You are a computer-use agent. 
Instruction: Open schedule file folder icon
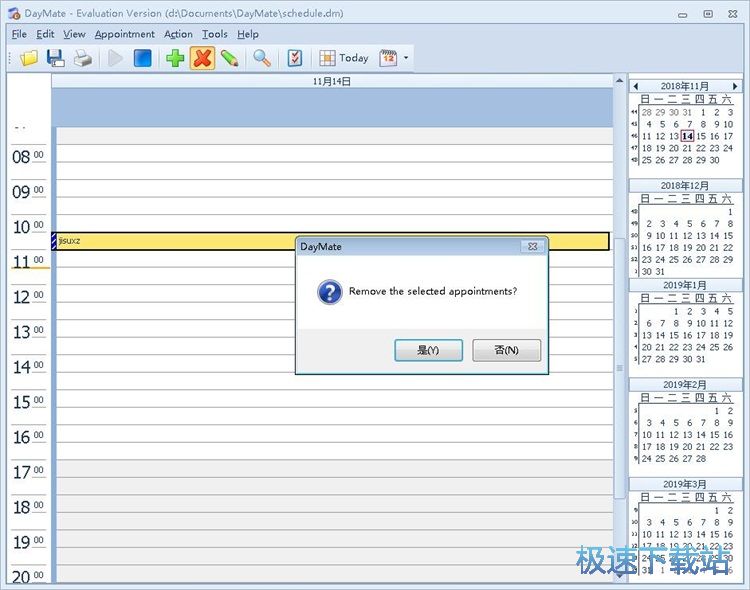29,58
